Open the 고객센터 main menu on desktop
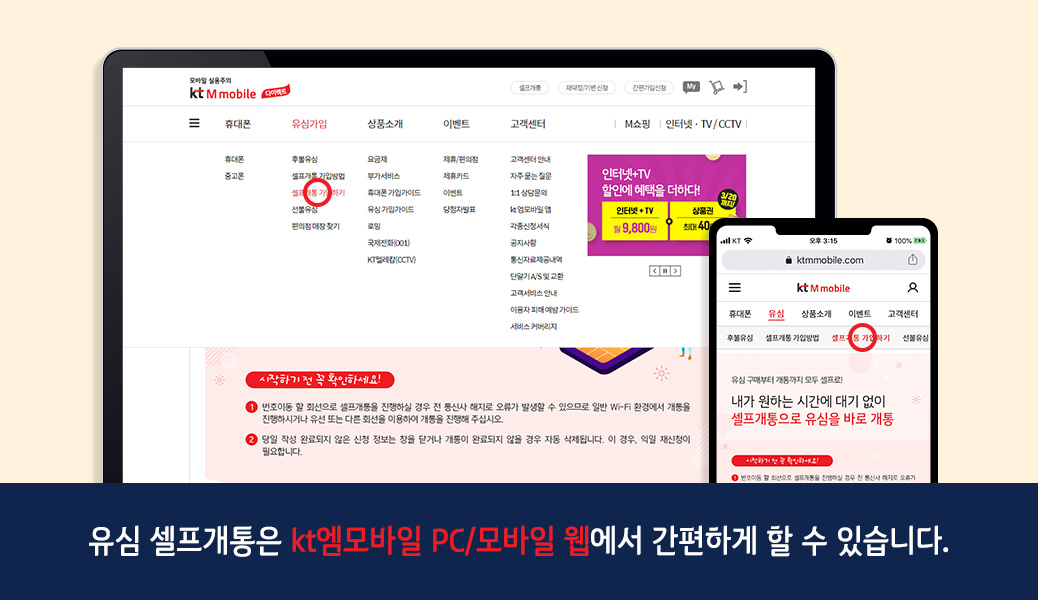 (528, 124)
